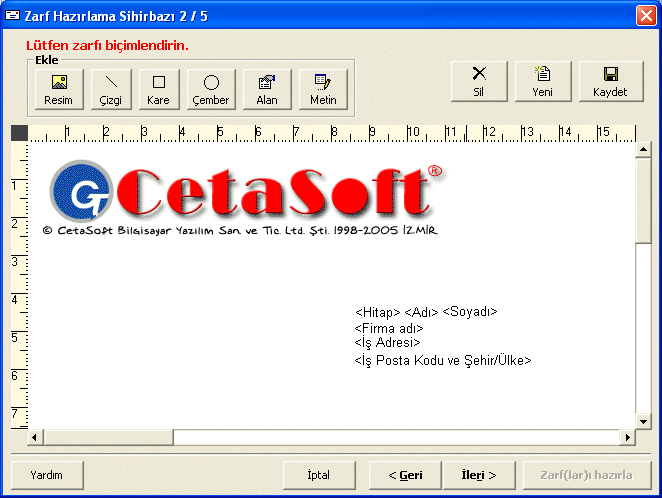The height and width of the screenshot is (498, 662).
Task: Click the vertical scrollbar thumb
Action: click(643, 200)
